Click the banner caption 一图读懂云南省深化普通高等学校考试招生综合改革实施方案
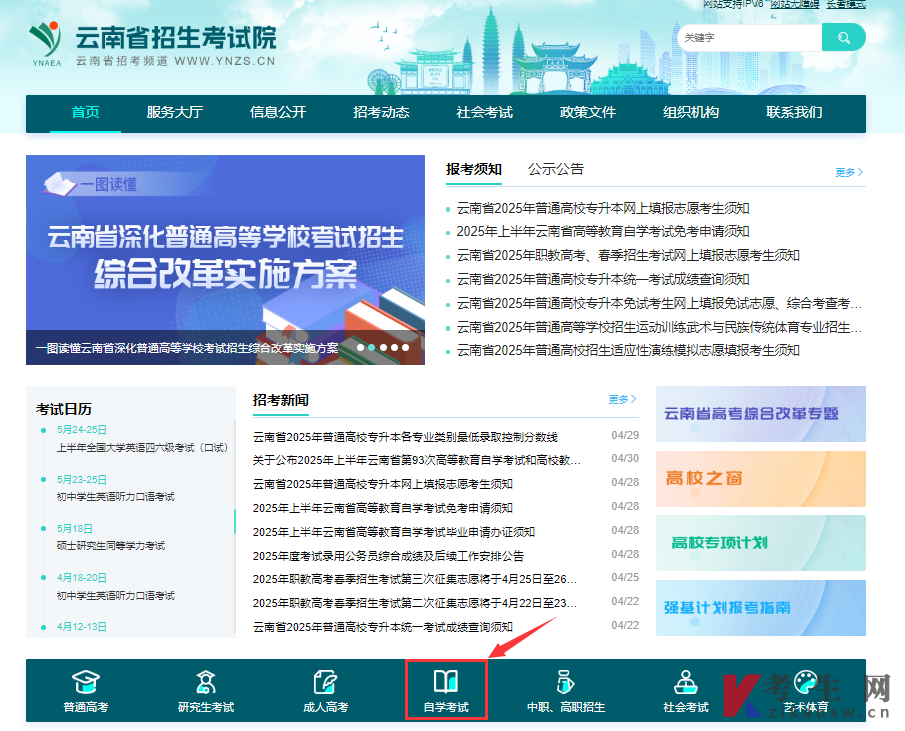 (x=187, y=348)
